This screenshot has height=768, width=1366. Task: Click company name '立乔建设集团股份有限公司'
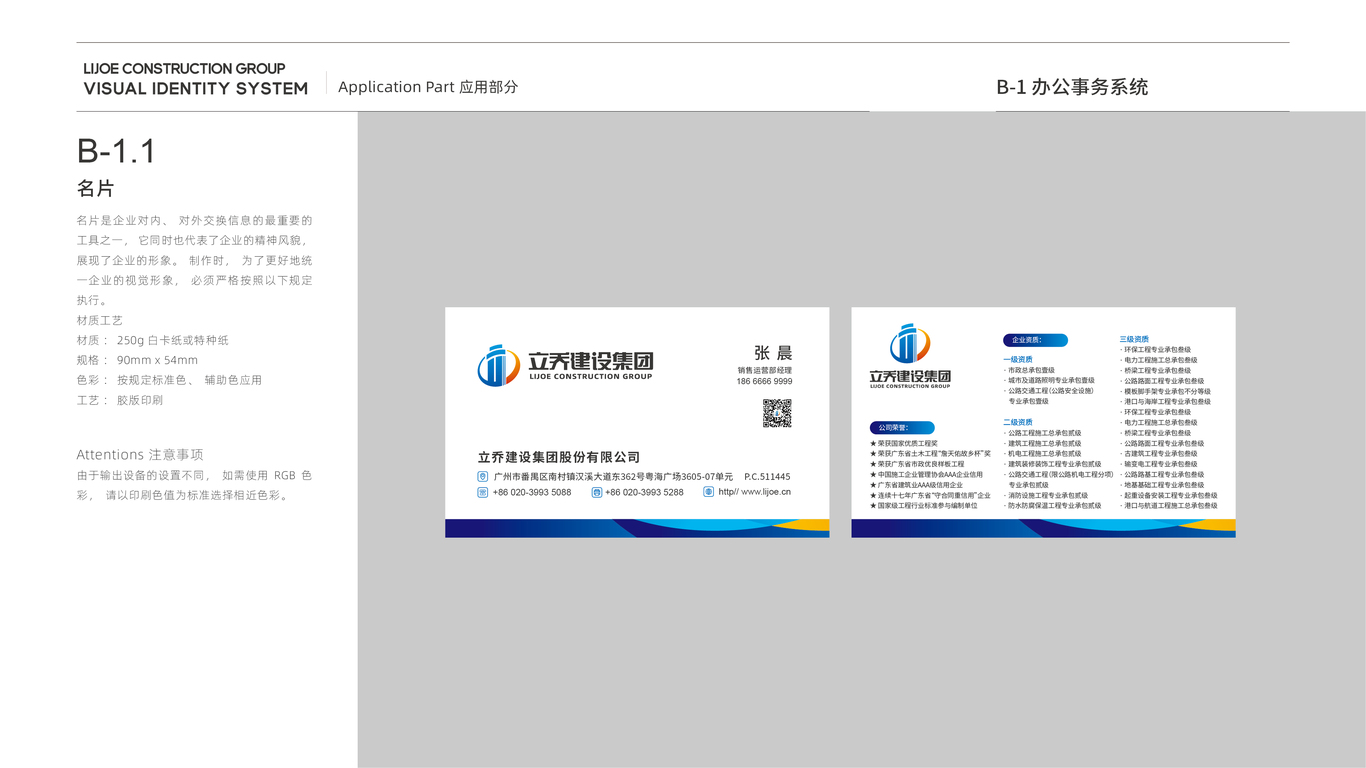(559, 457)
